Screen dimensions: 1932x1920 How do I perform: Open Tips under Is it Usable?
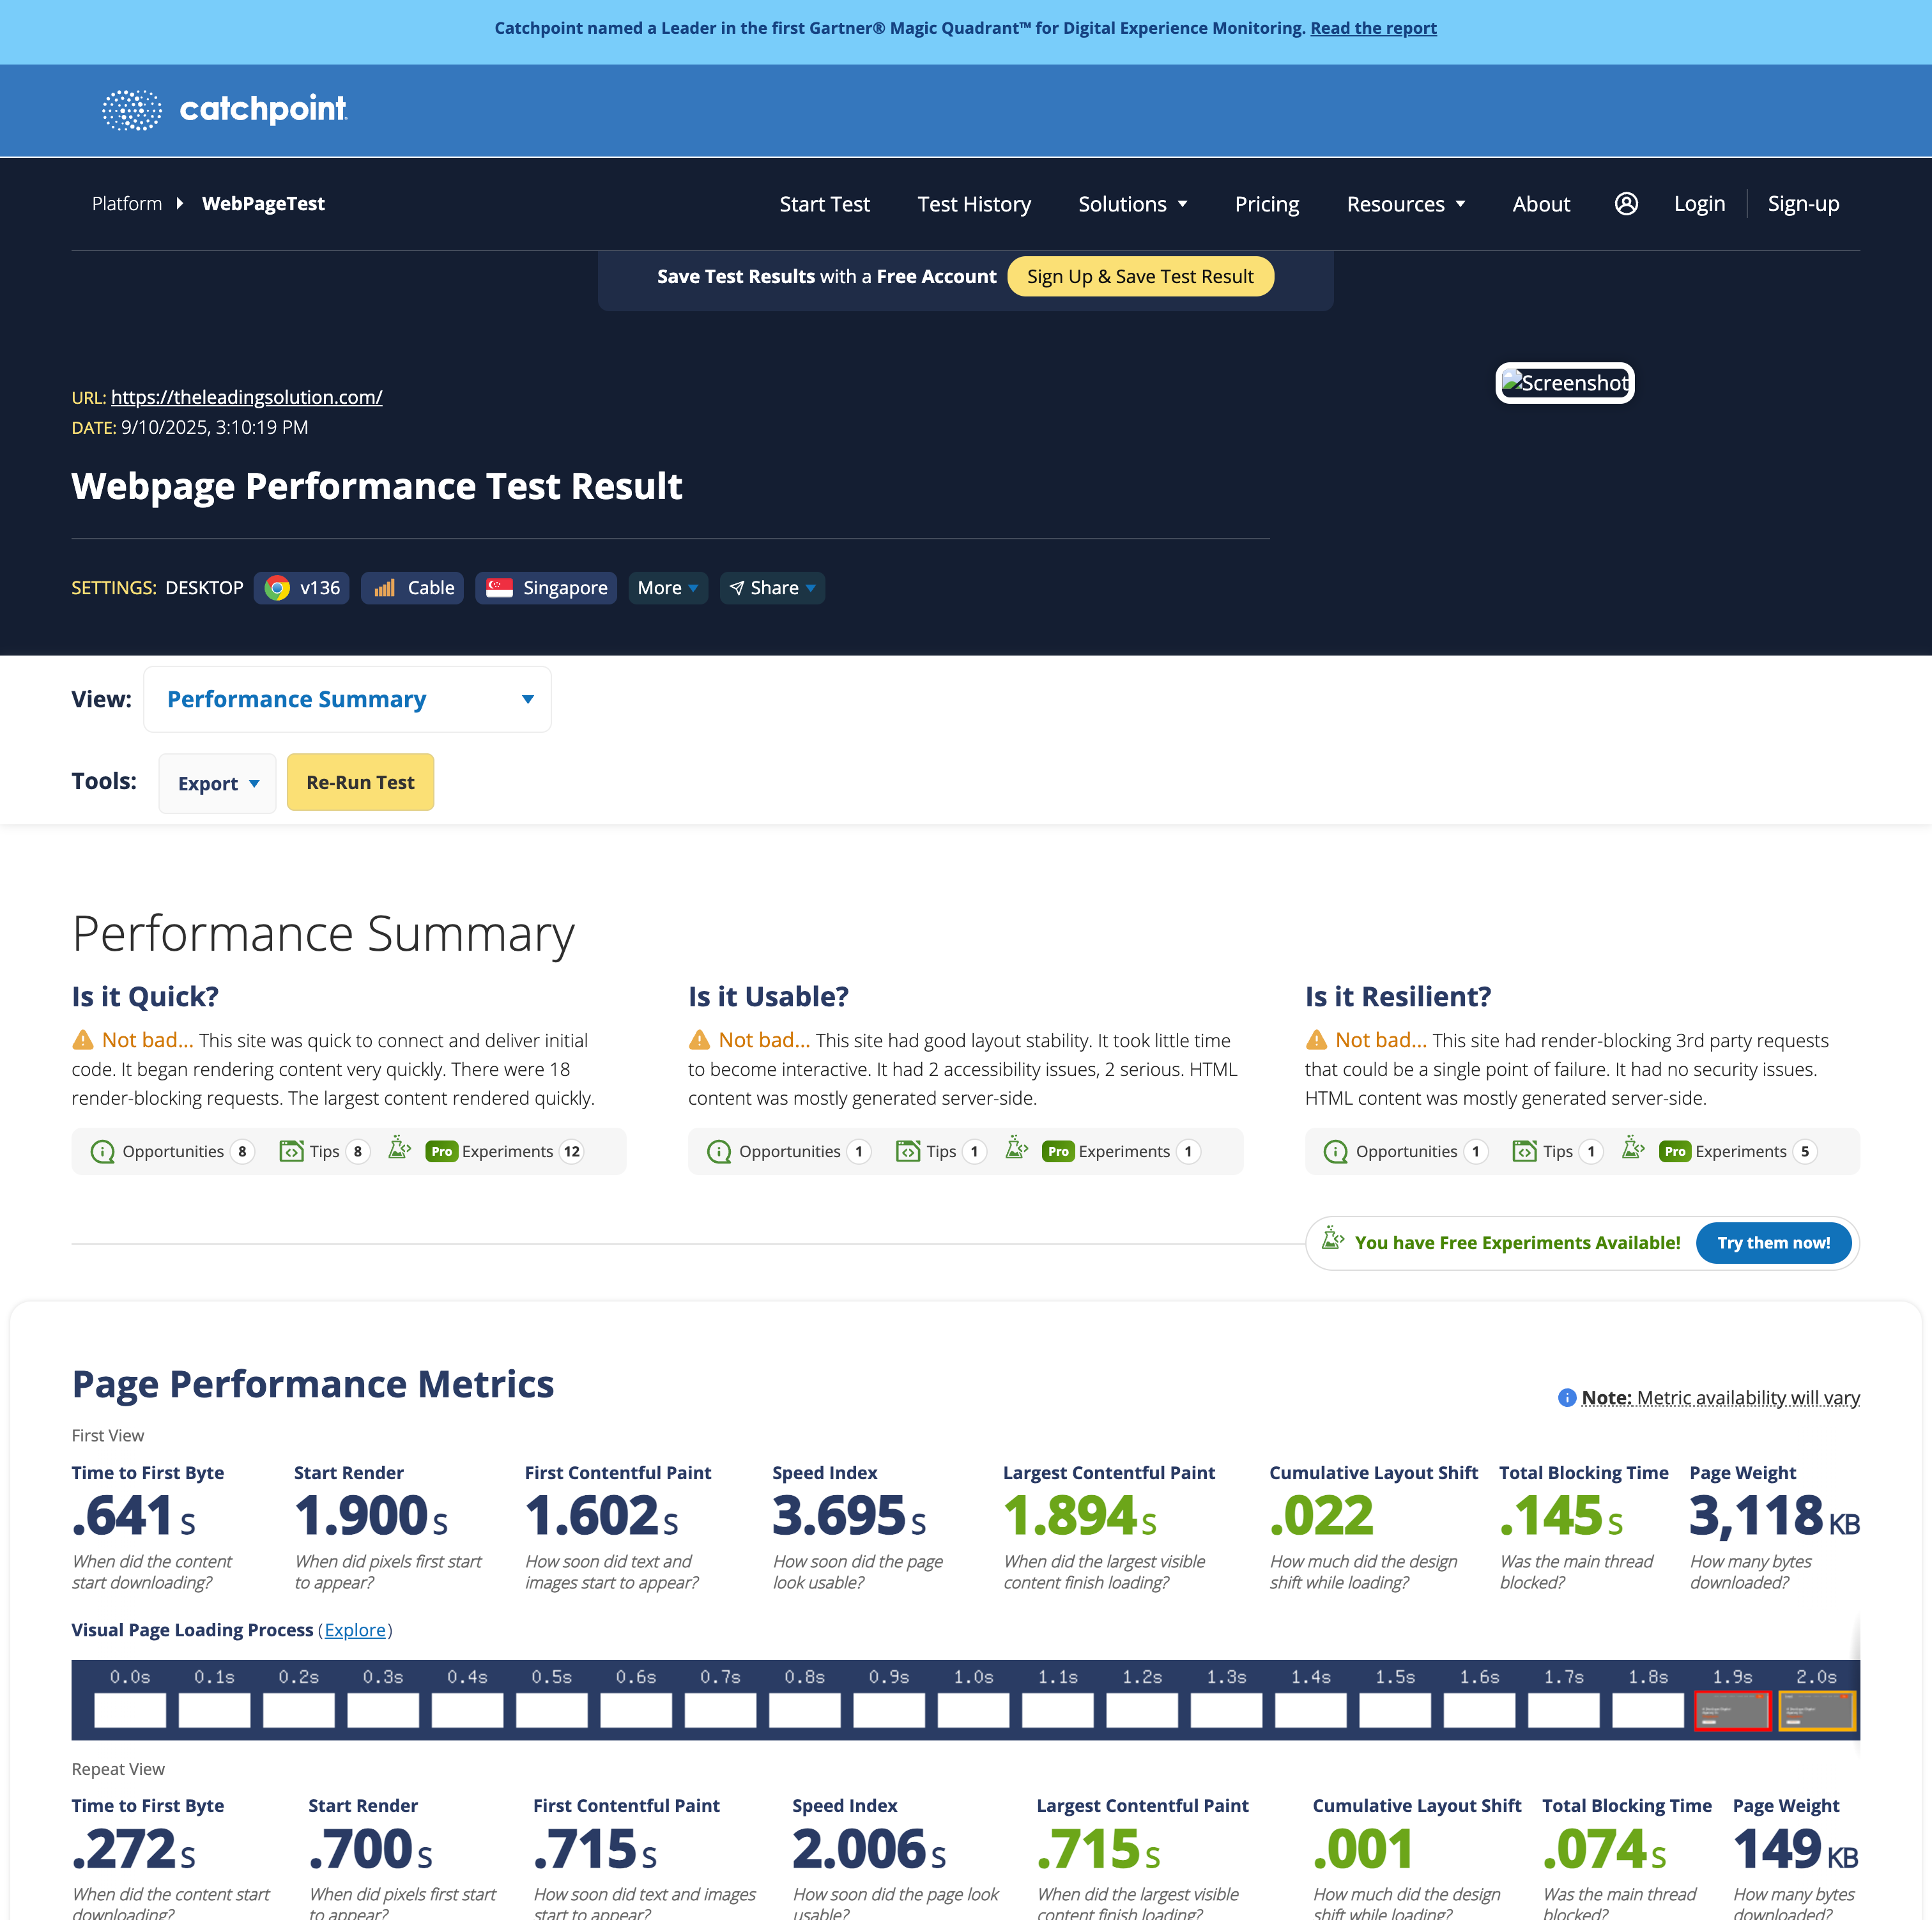tap(941, 1152)
